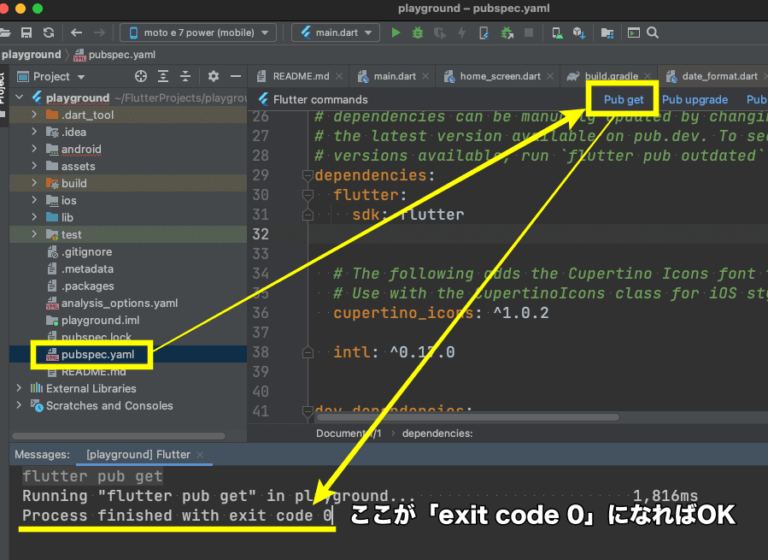Click the Project panel horizontal scrollbar
The width and height of the screenshot is (768, 560).
coord(119,436)
